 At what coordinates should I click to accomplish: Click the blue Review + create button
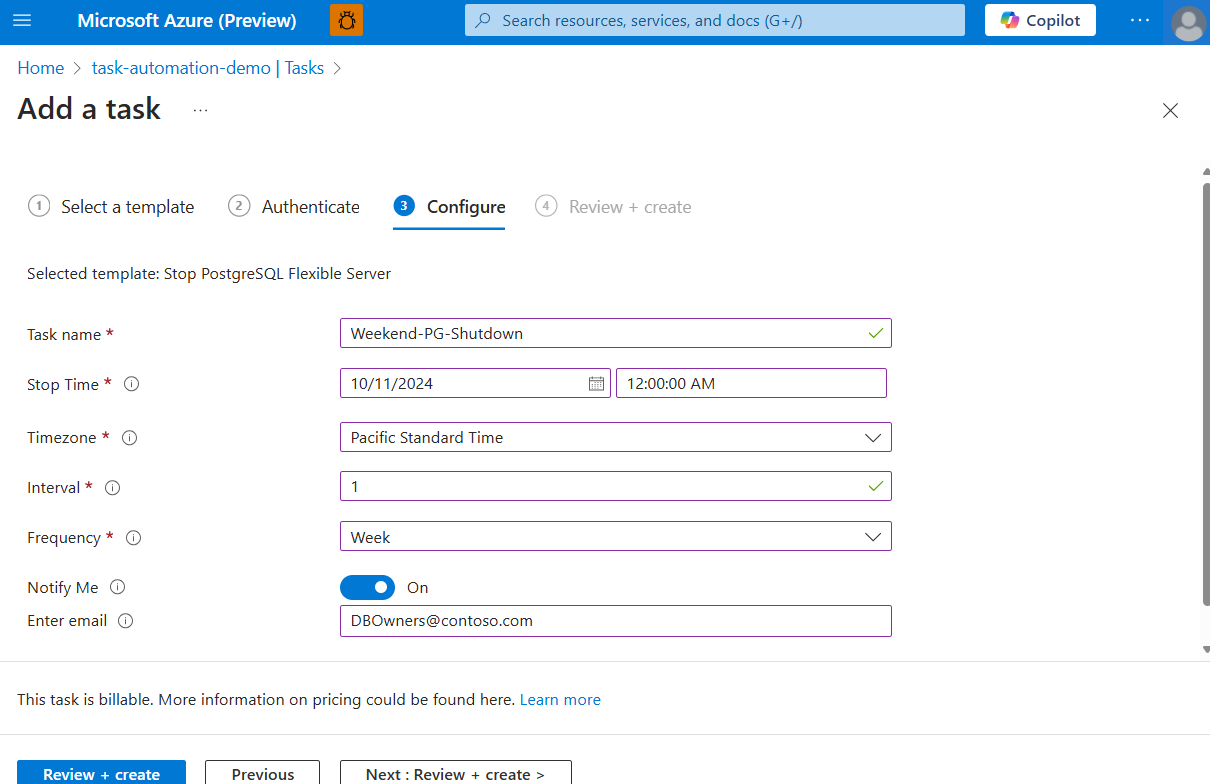click(x=101, y=773)
